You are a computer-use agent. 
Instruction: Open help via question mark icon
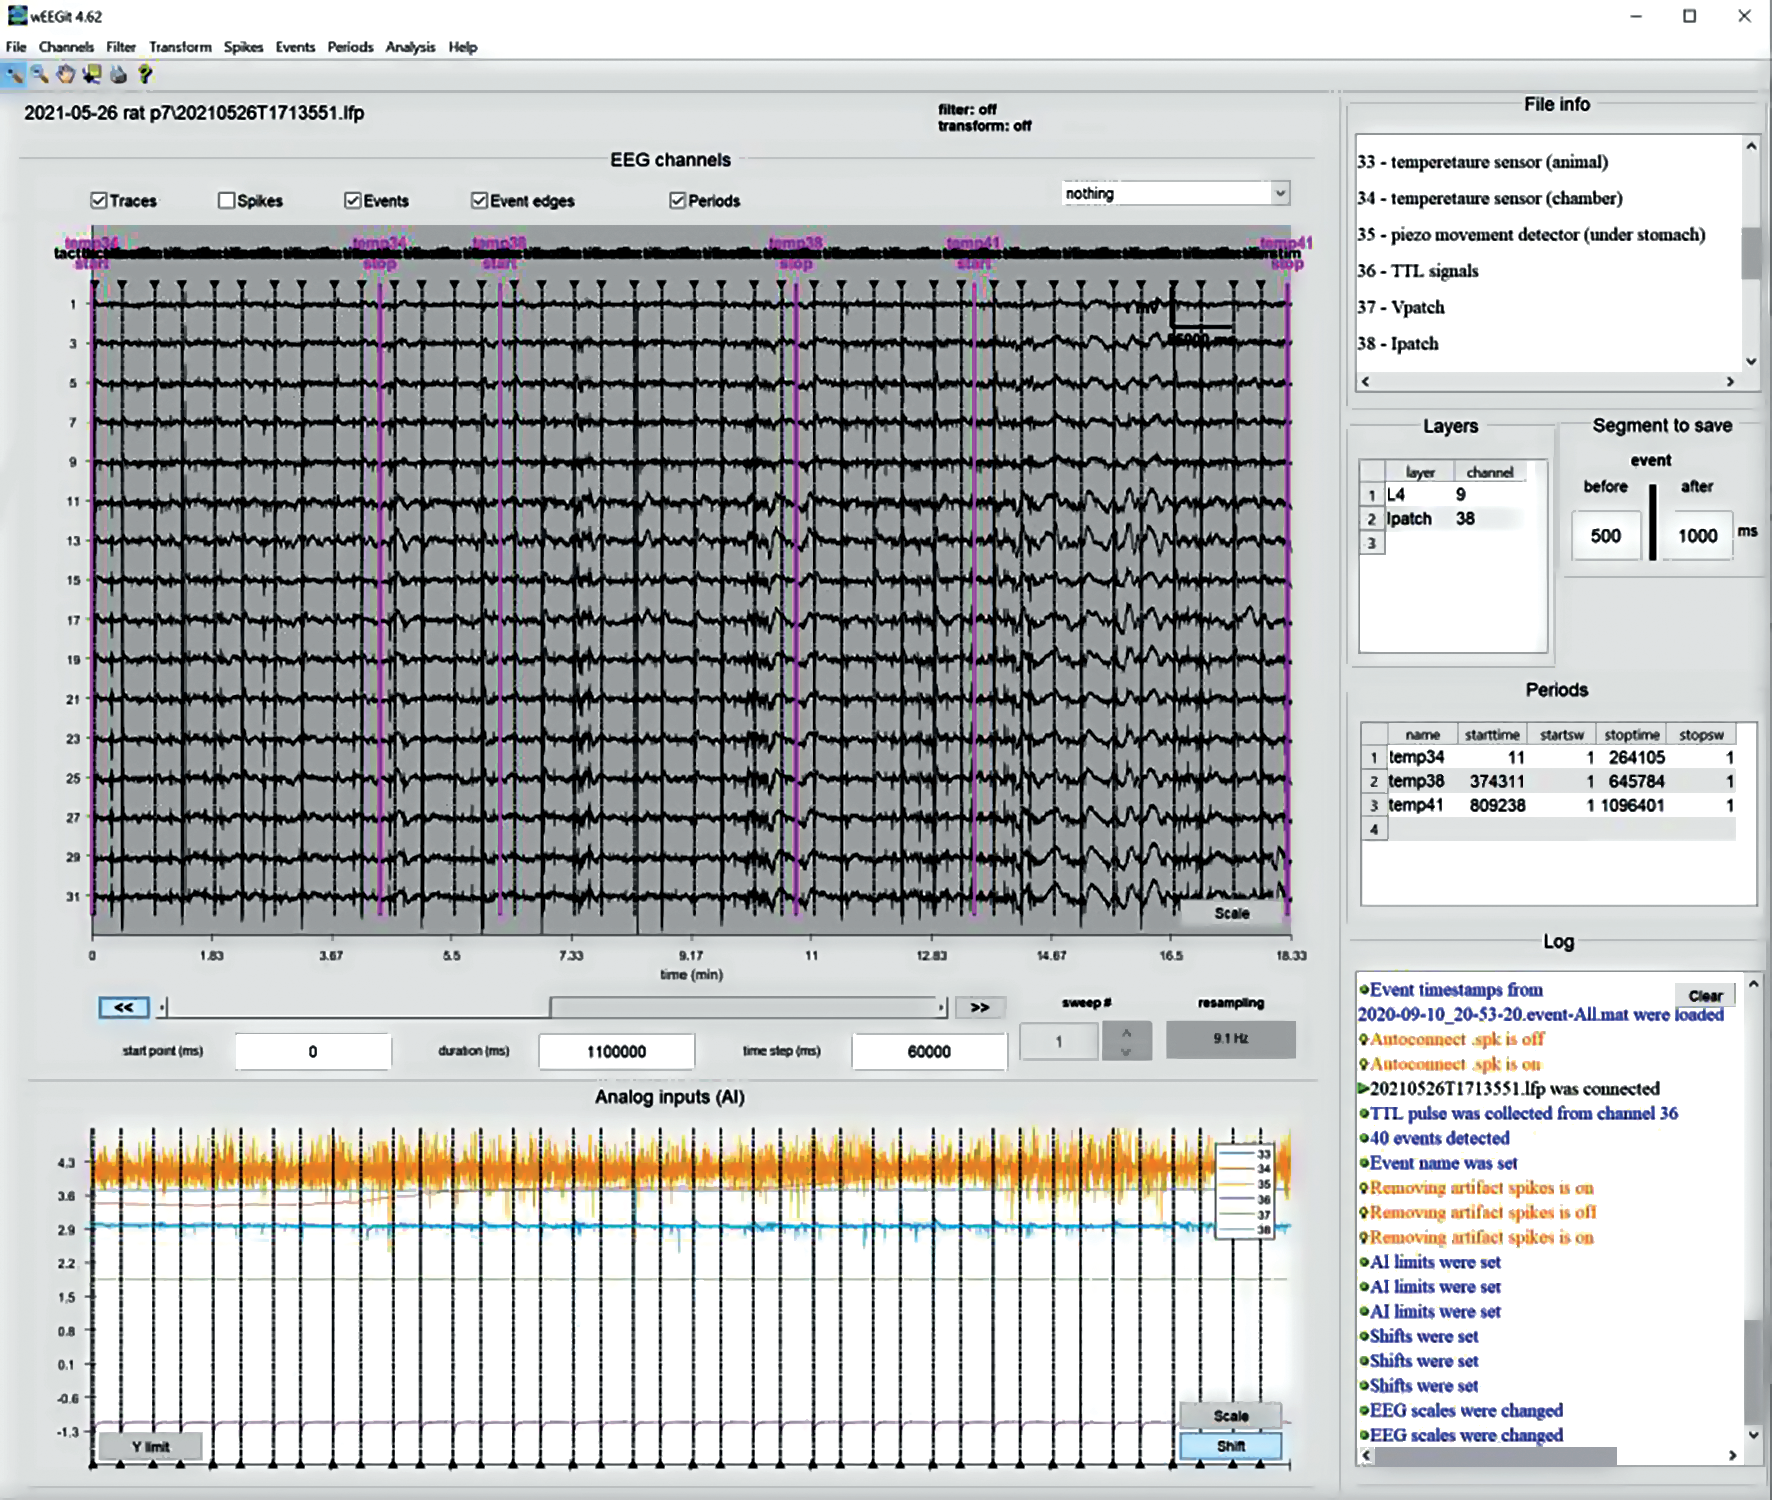pos(145,74)
